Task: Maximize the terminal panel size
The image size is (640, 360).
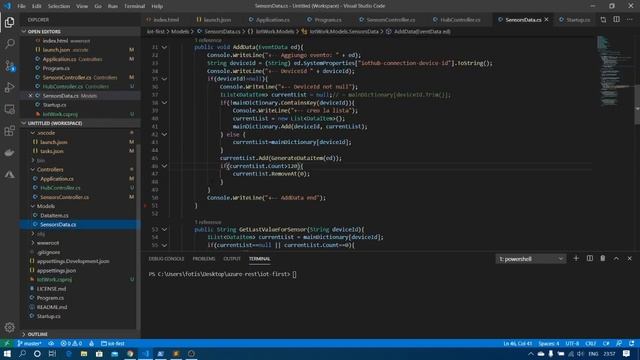Action: click(616, 258)
